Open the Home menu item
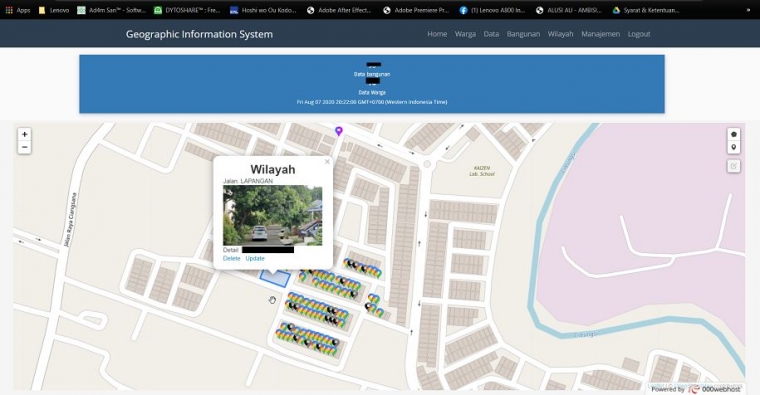Screen dimensions: 760x395 point(437,34)
